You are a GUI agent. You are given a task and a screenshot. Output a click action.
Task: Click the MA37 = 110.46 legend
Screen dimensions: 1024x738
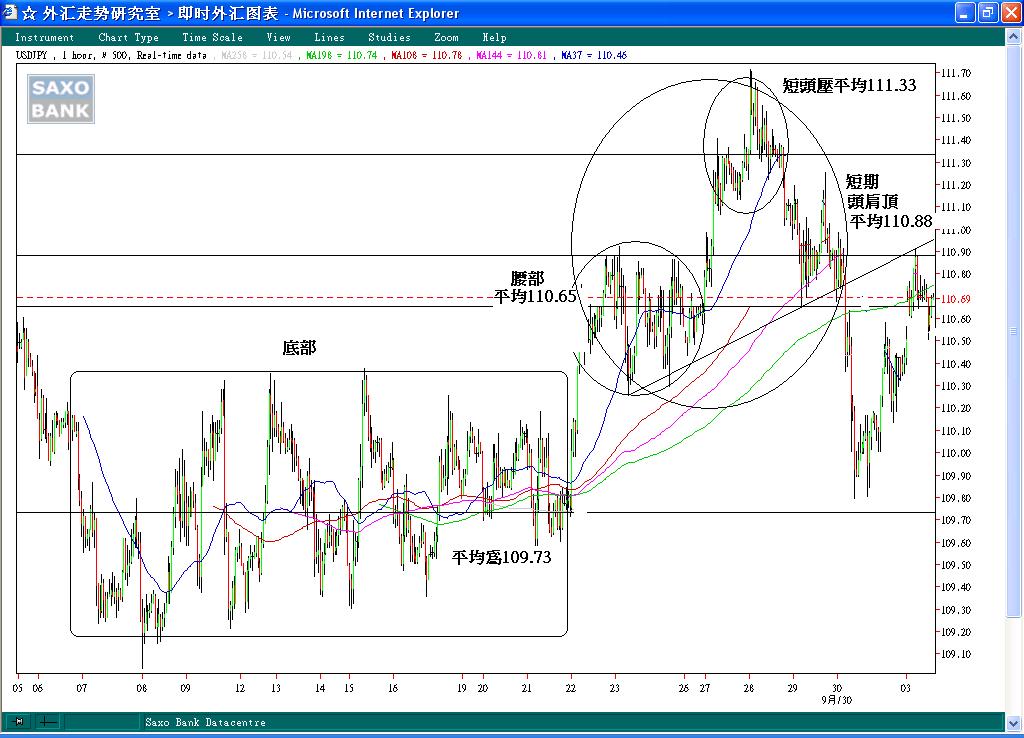pos(594,56)
